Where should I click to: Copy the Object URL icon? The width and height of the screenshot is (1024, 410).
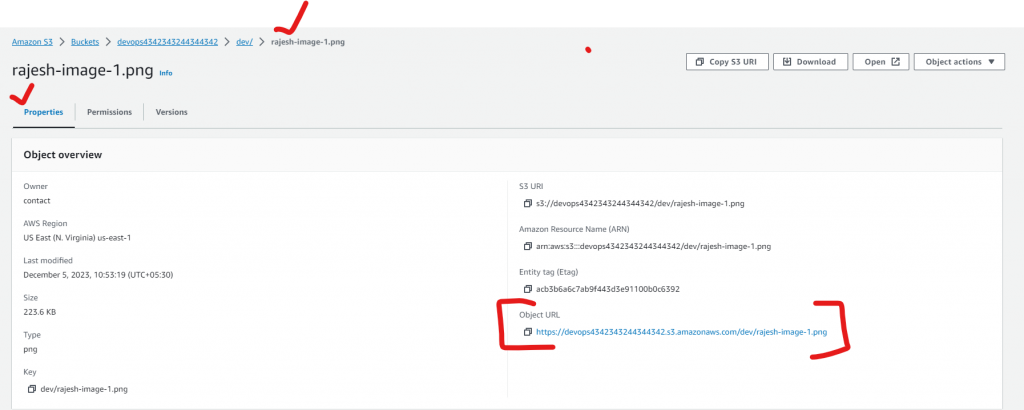528,331
